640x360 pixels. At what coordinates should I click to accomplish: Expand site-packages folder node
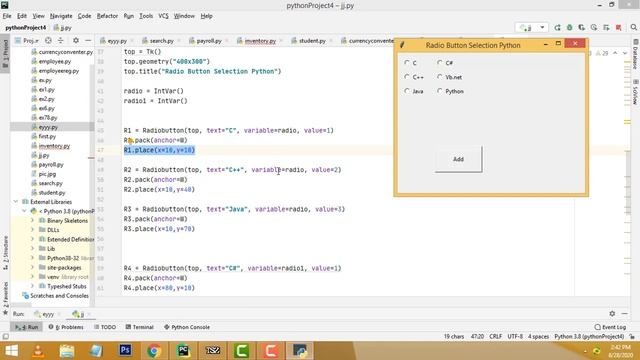tap(32, 267)
